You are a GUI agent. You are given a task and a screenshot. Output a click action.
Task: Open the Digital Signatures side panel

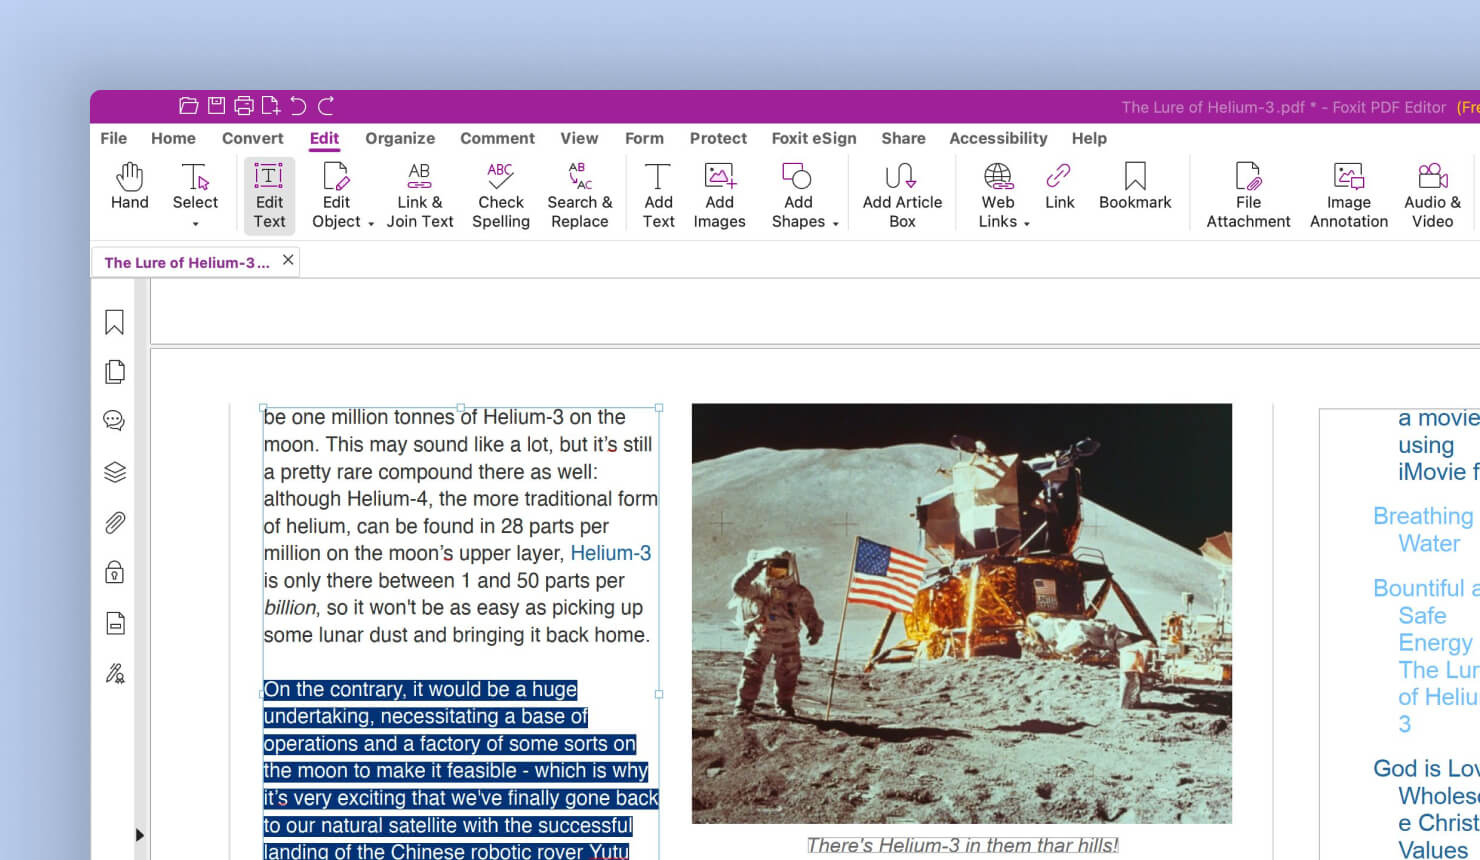(x=115, y=673)
